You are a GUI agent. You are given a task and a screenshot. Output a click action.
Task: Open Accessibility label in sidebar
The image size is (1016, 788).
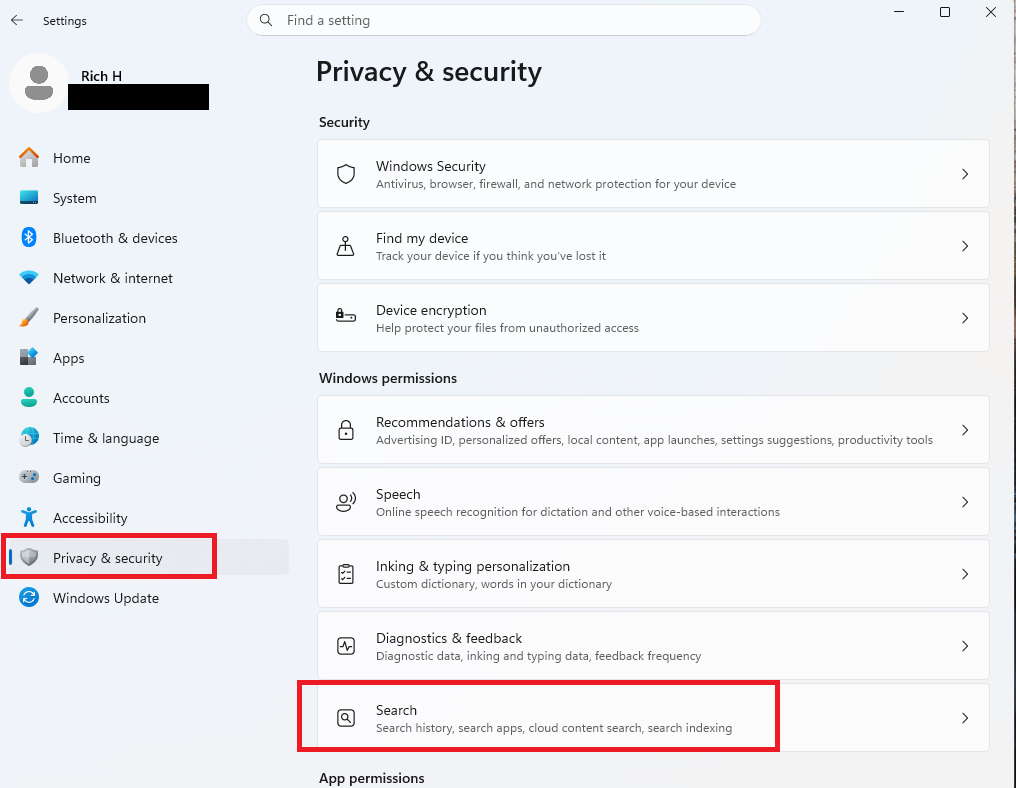tap(90, 518)
